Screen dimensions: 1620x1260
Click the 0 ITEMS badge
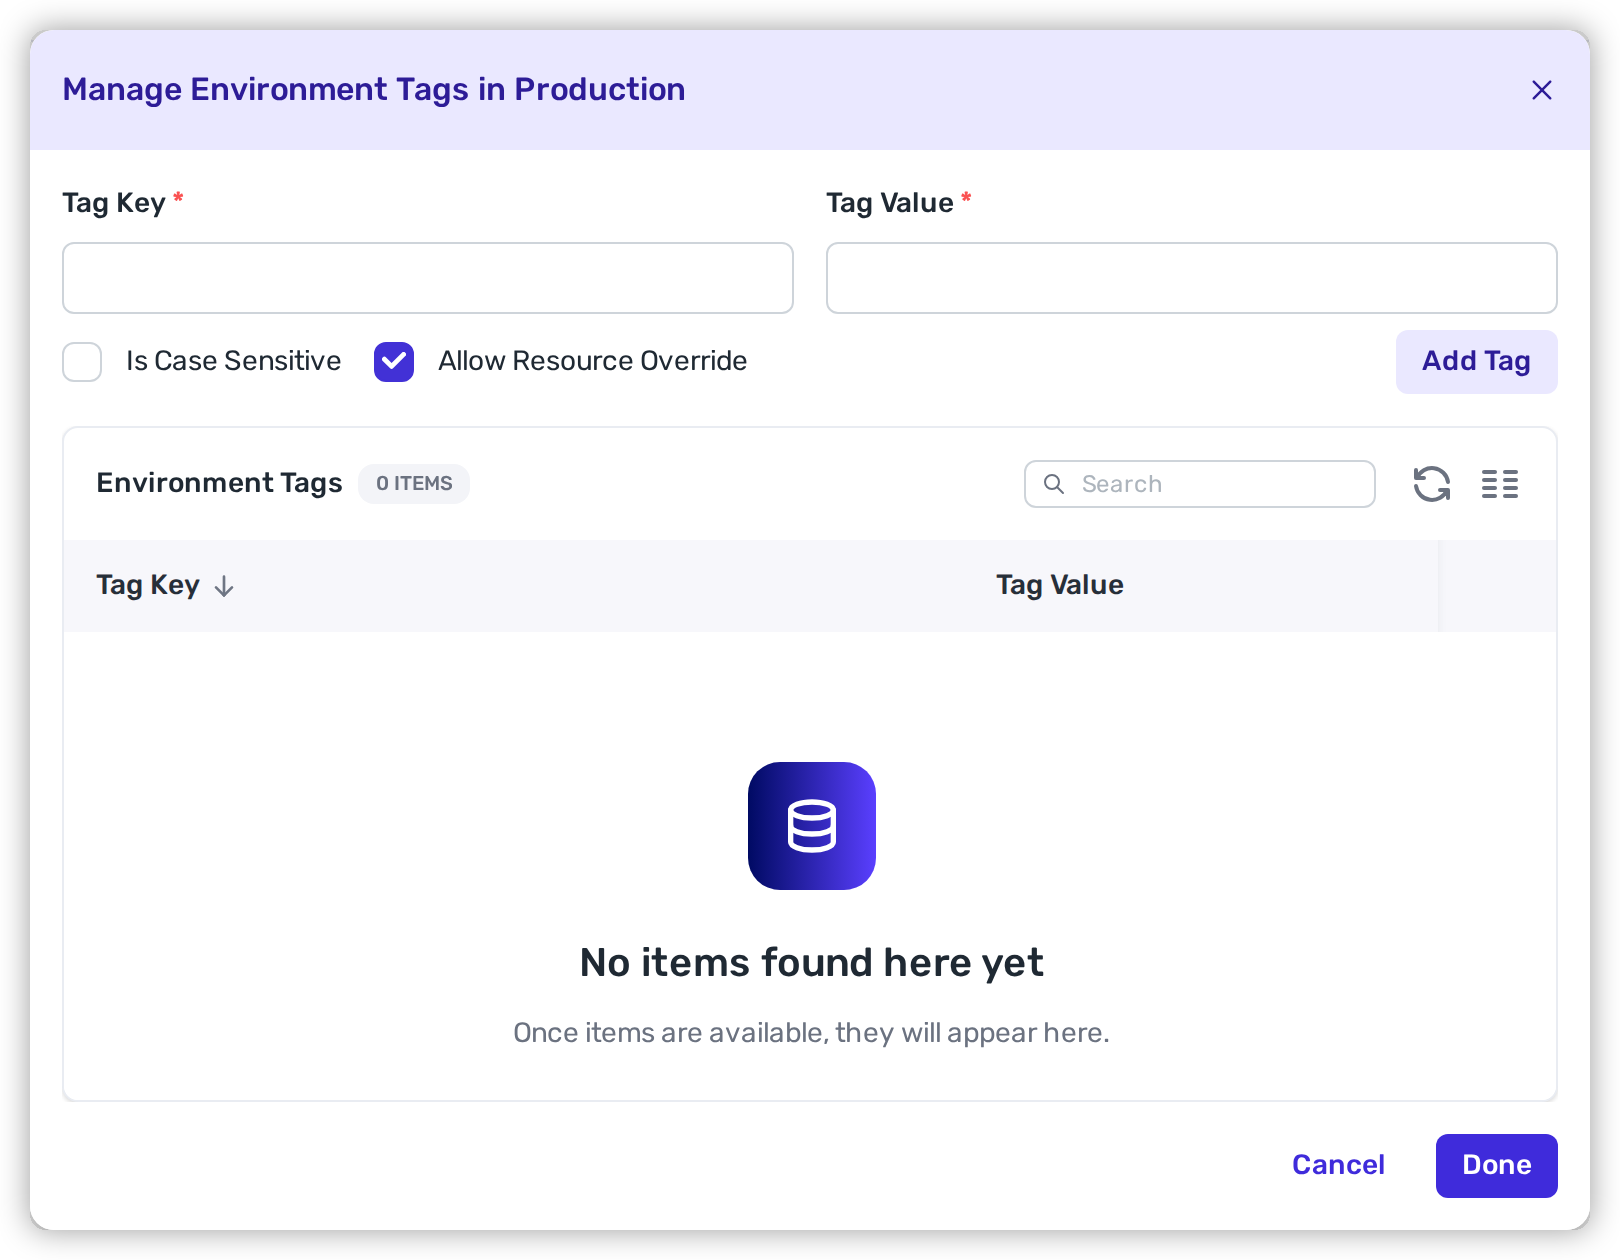point(414,484)
